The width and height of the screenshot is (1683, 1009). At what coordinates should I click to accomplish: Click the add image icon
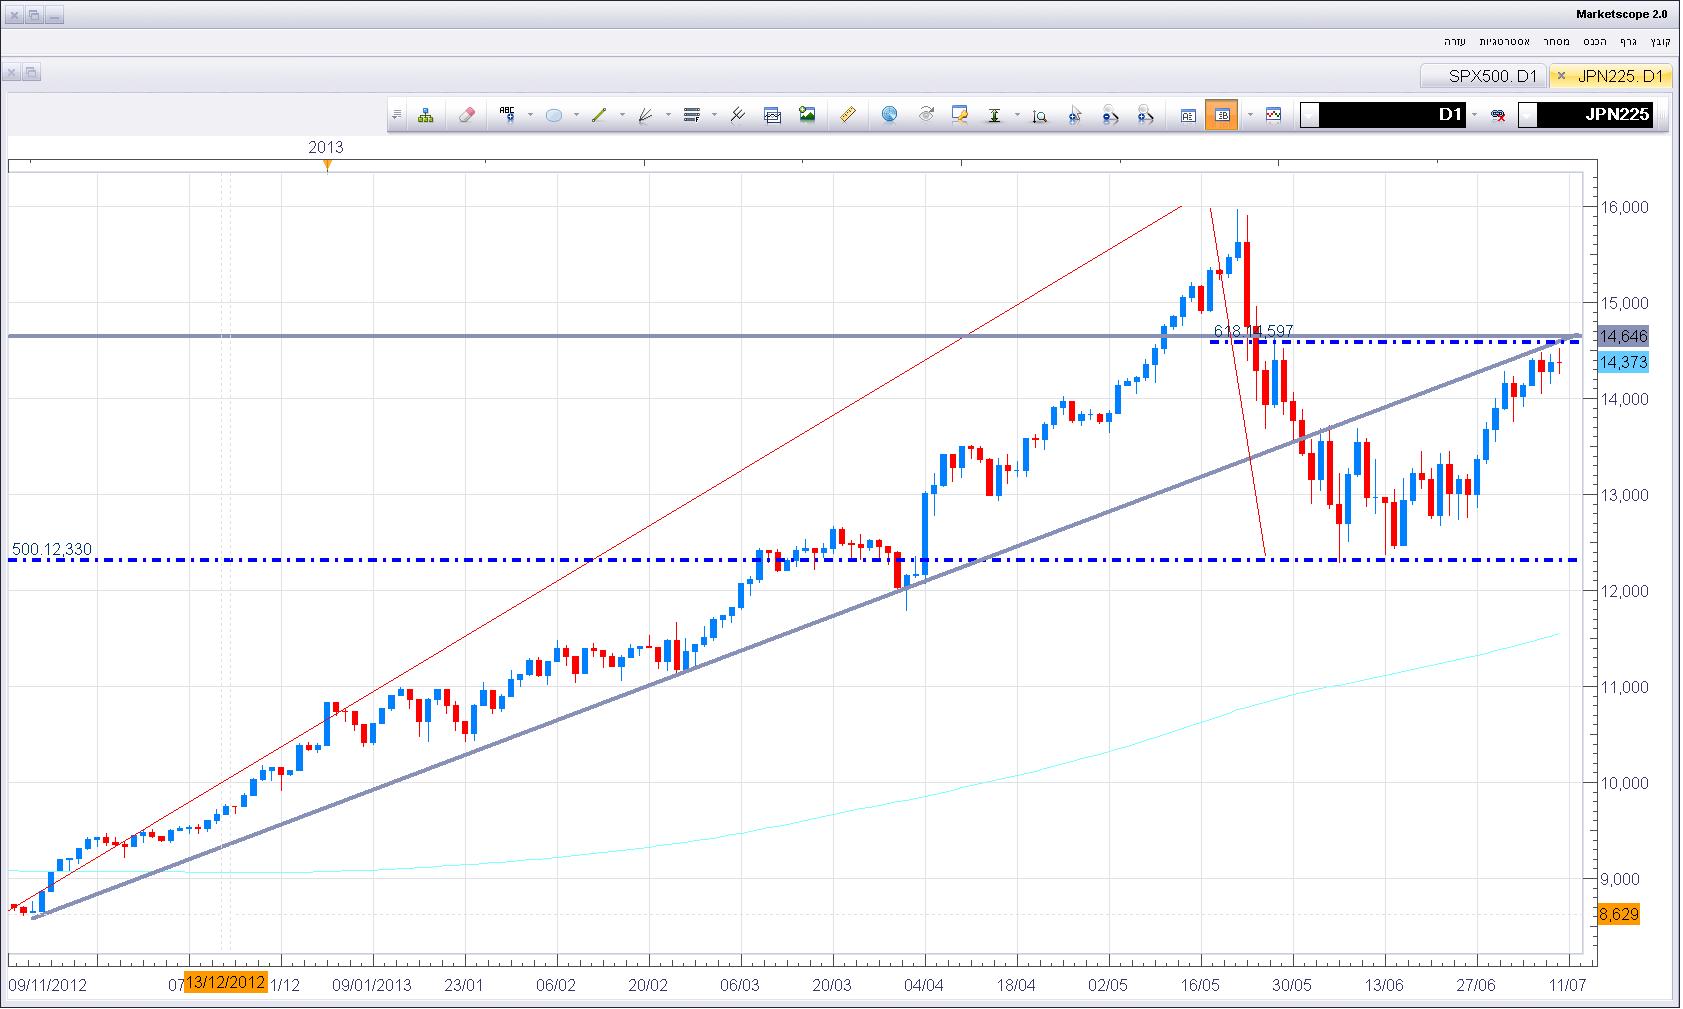(x=807, y=115)
